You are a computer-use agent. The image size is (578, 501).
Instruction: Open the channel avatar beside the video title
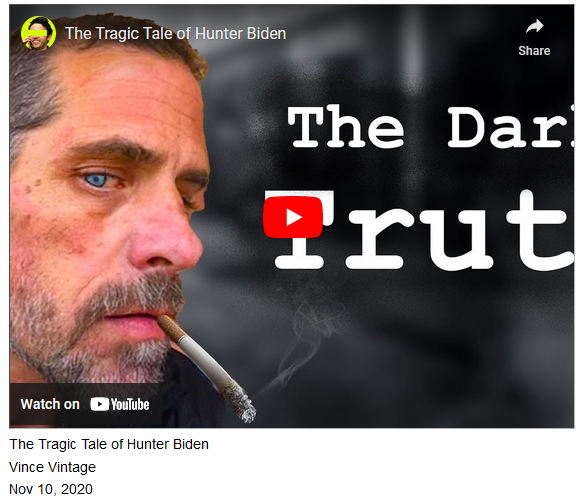tap(38, 33)
